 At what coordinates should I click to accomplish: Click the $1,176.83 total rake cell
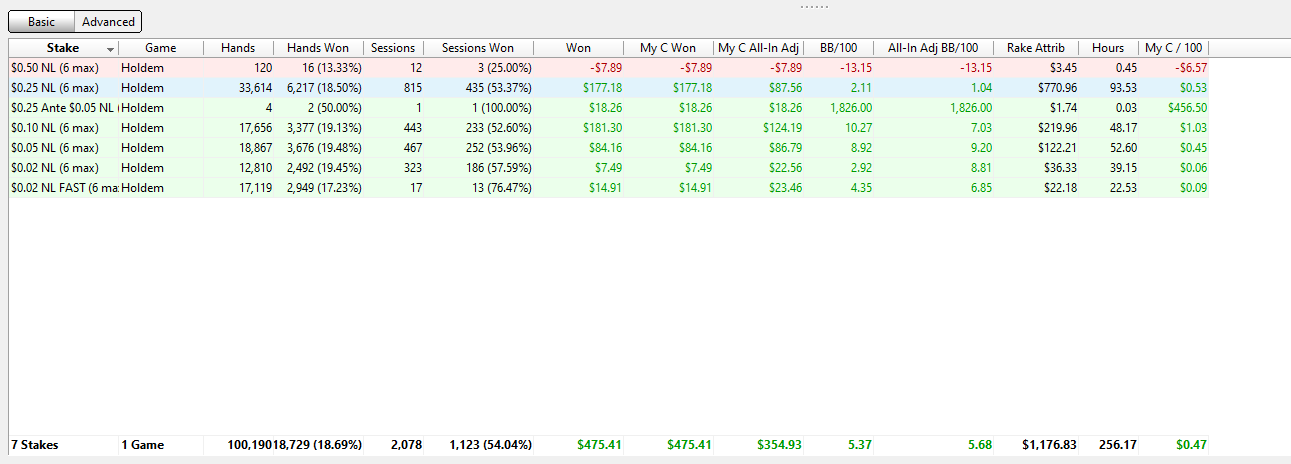[1036, 445]
